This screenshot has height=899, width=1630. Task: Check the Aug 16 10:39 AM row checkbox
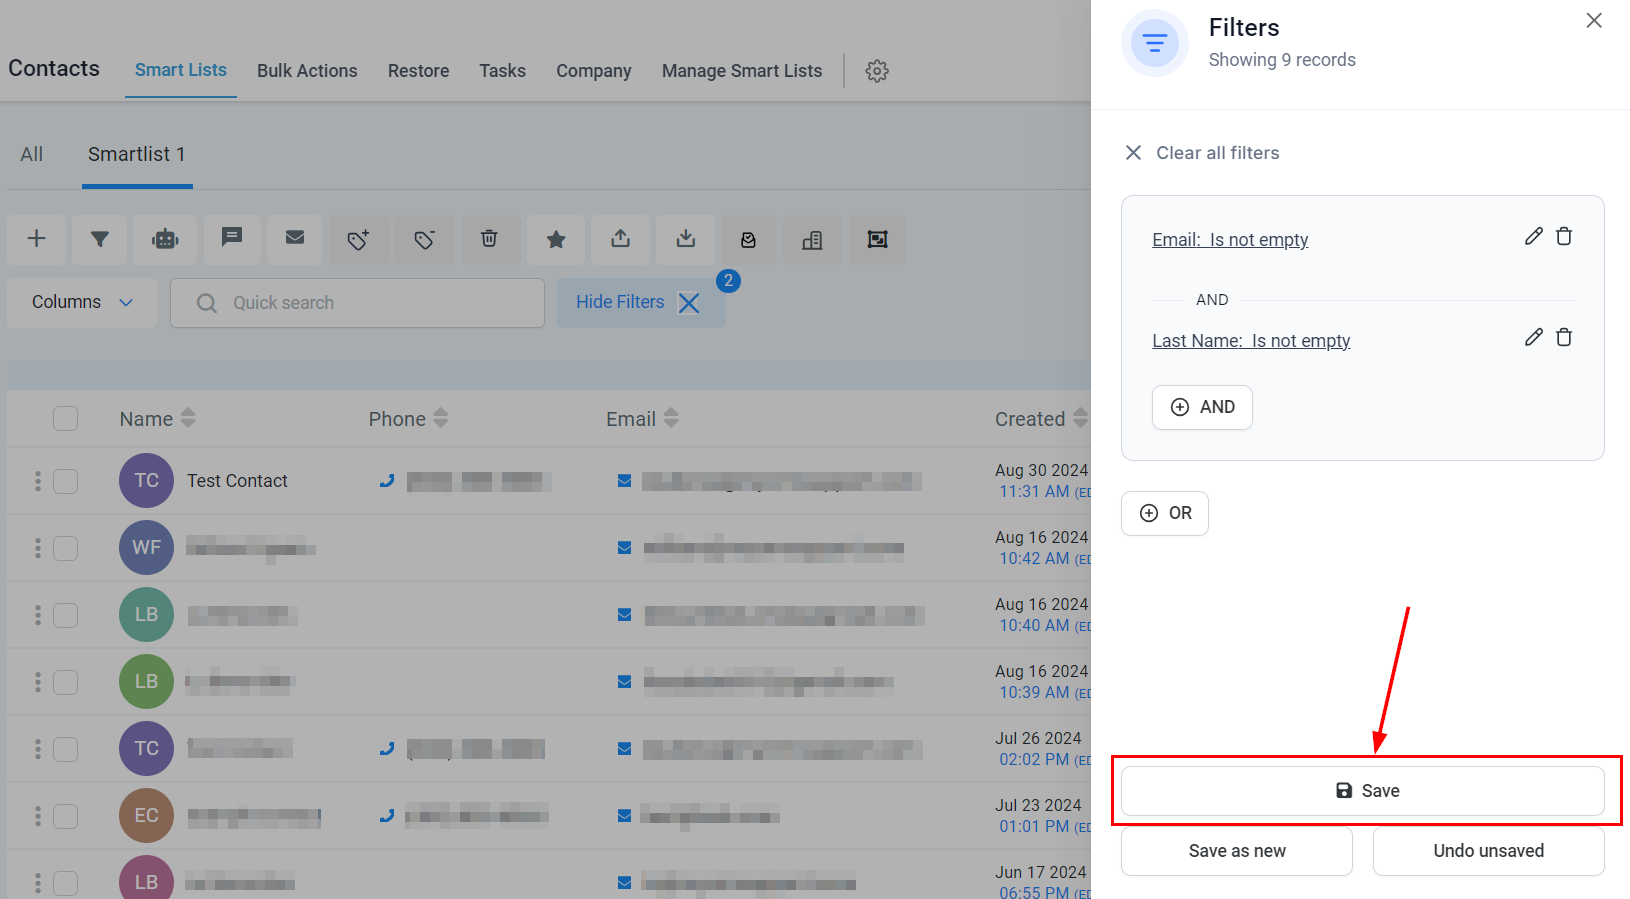pos(65,682)
